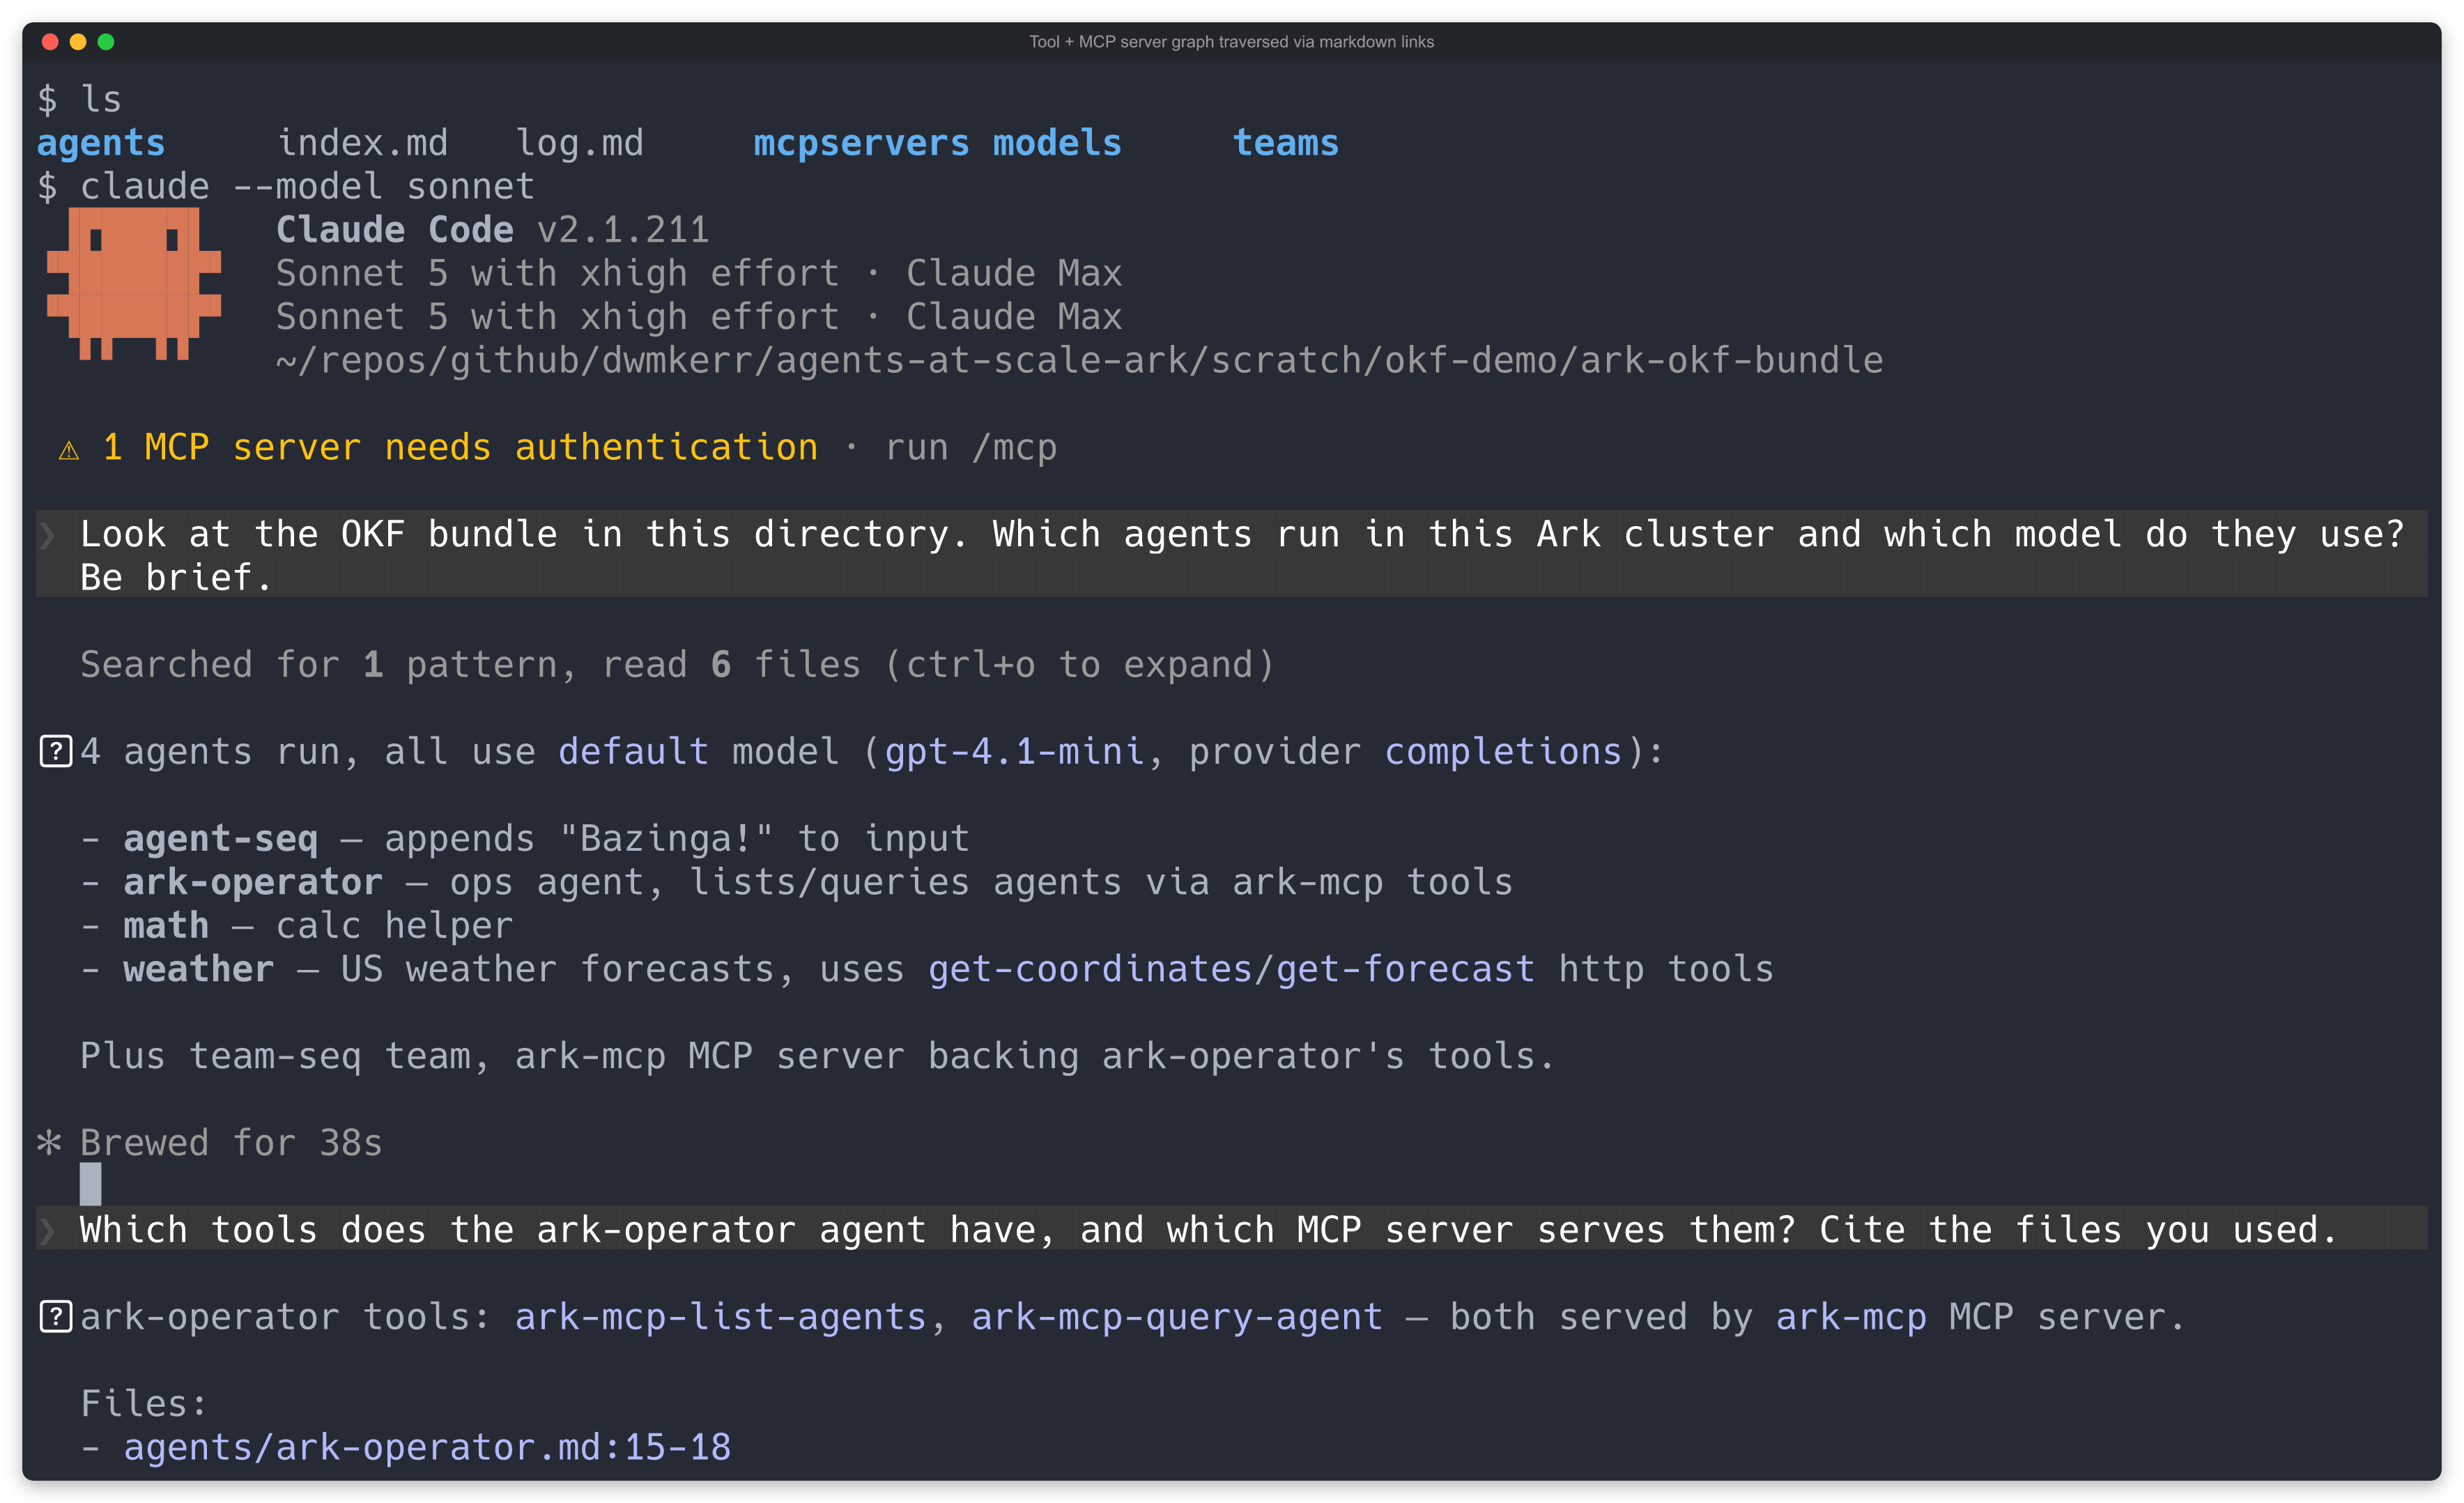Image resolution: width=2464 pixels, height=1503 pixels.
Task: Click the question-mark box before 'ark-operator tools'
Action: (56, 1317)
